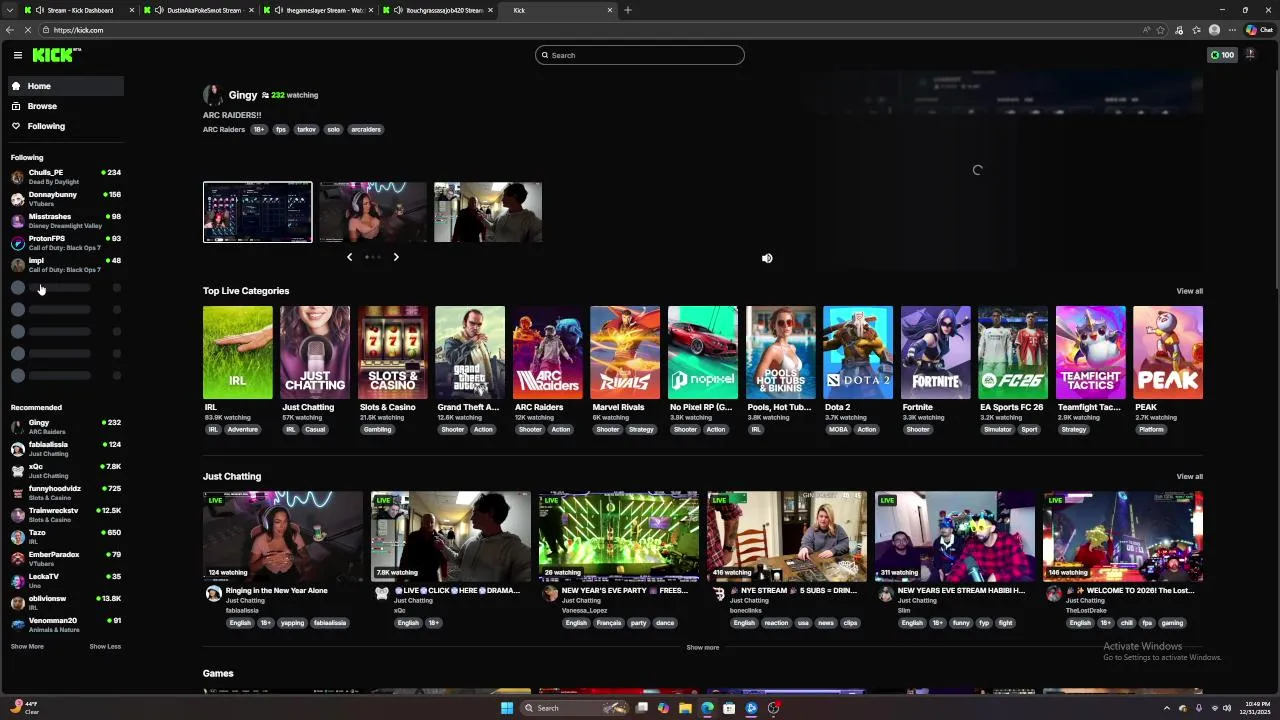Open 'Ringing in the New Year Alone' stream
Viewport: 1280px width, 720px height.
click(283, 536)
